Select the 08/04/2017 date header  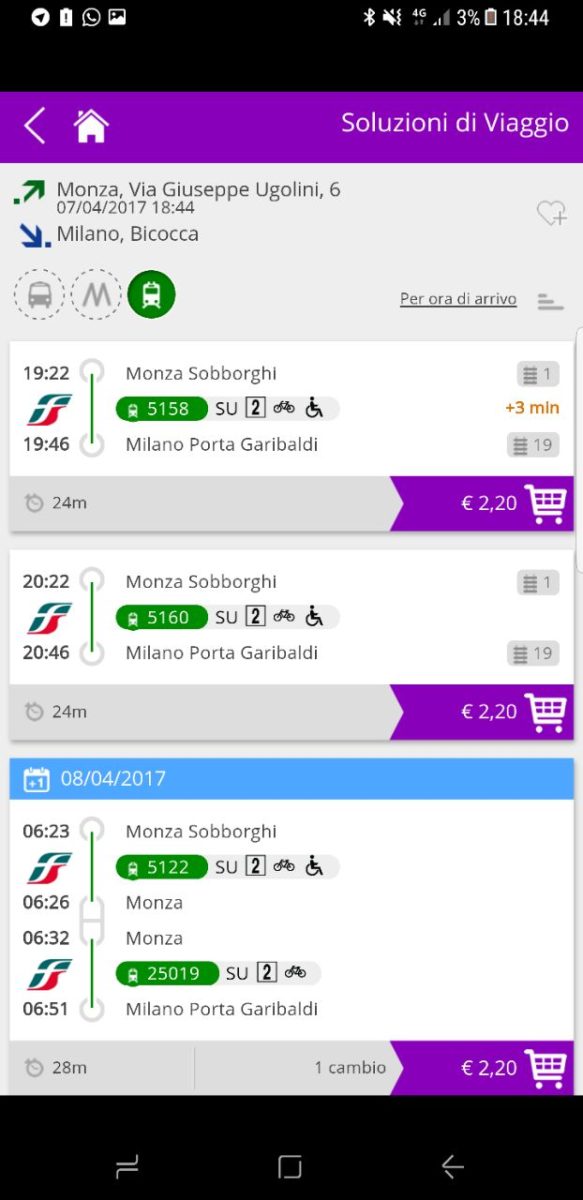[x=292, y=778]
